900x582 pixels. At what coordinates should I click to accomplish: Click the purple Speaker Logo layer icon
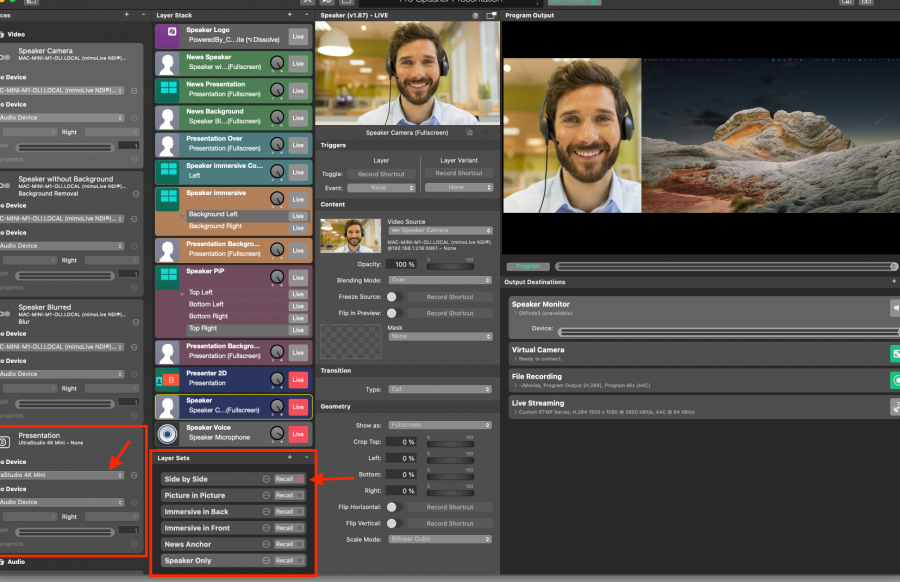coord(168,36)
